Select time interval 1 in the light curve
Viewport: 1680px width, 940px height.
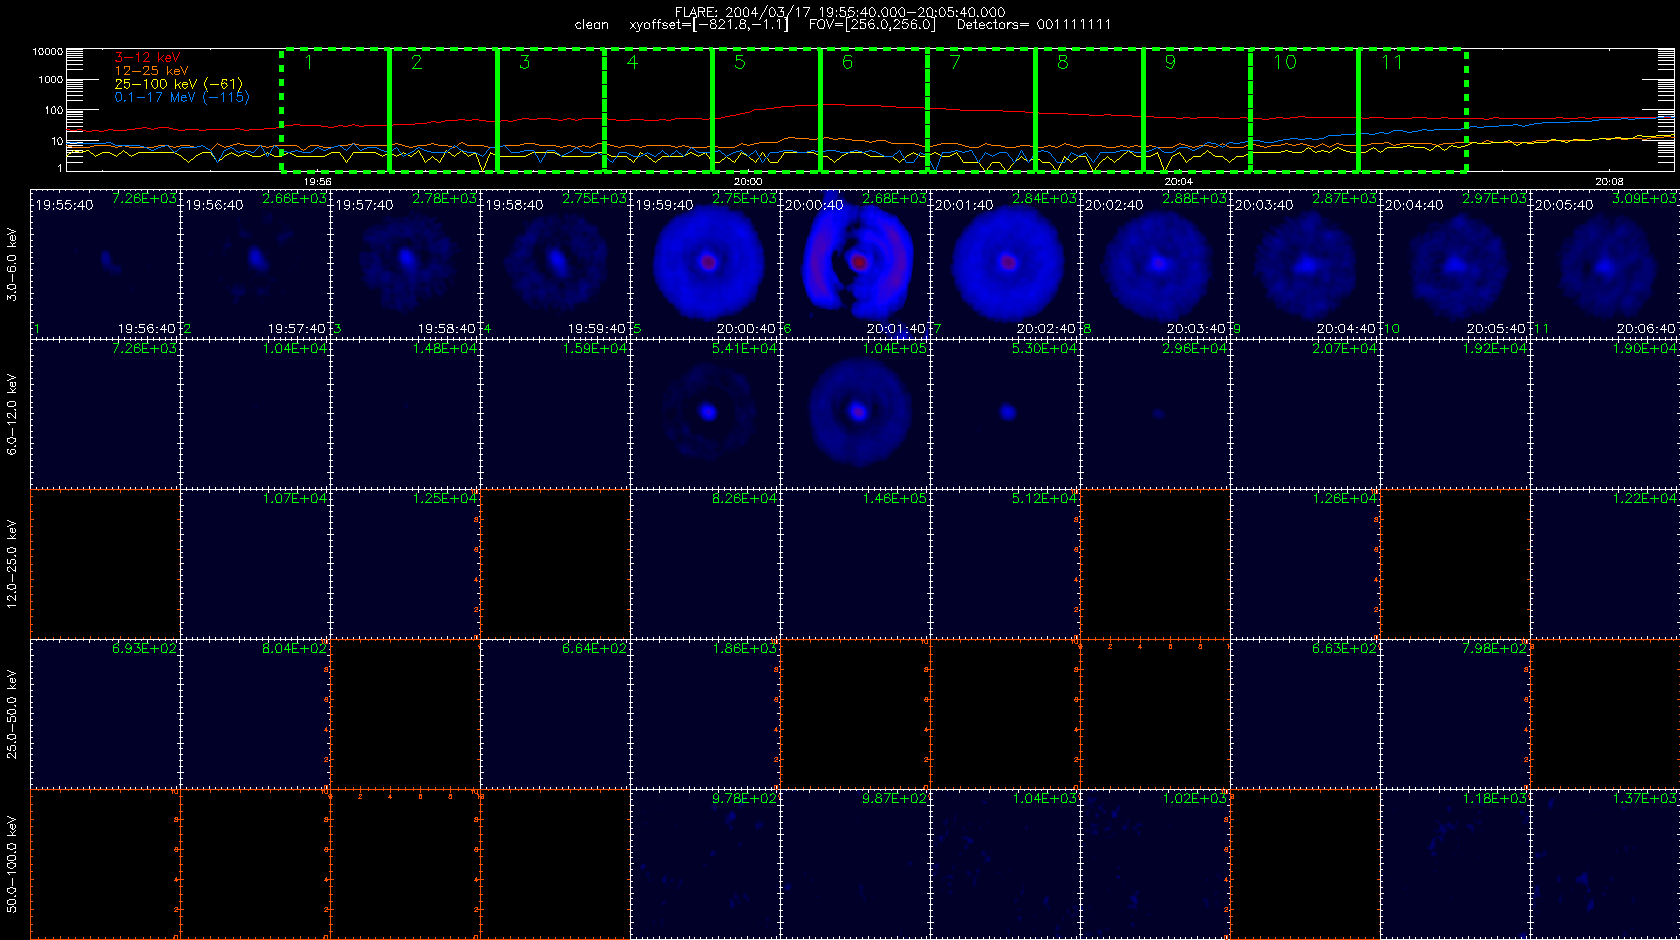click(335, 110)
